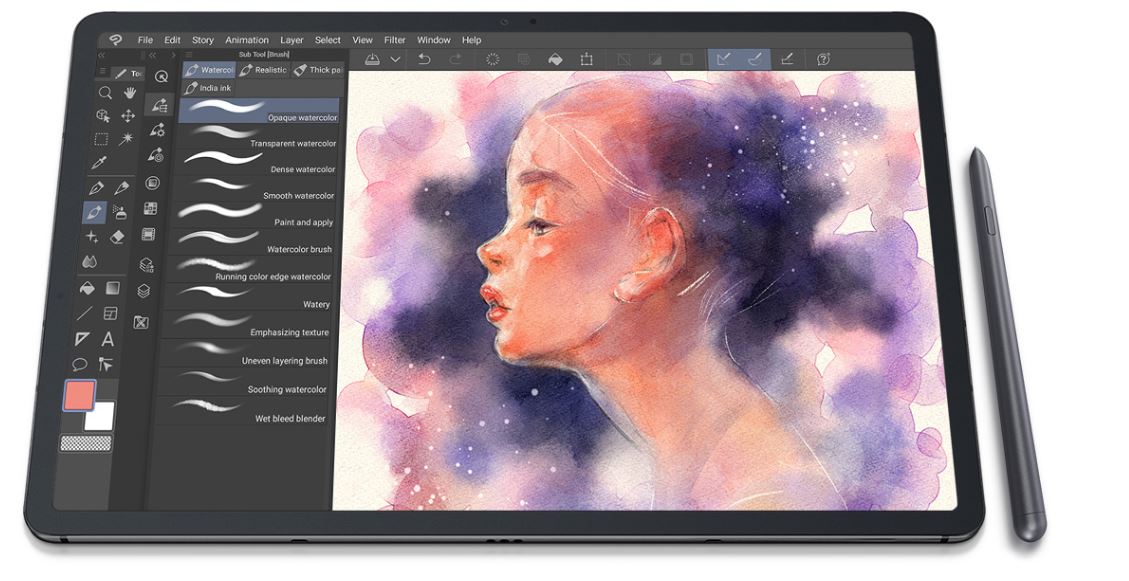Viewport: 1129px width, 581px height.
Task: Expand the chevron next to the save icon
Action: point(397,59)
